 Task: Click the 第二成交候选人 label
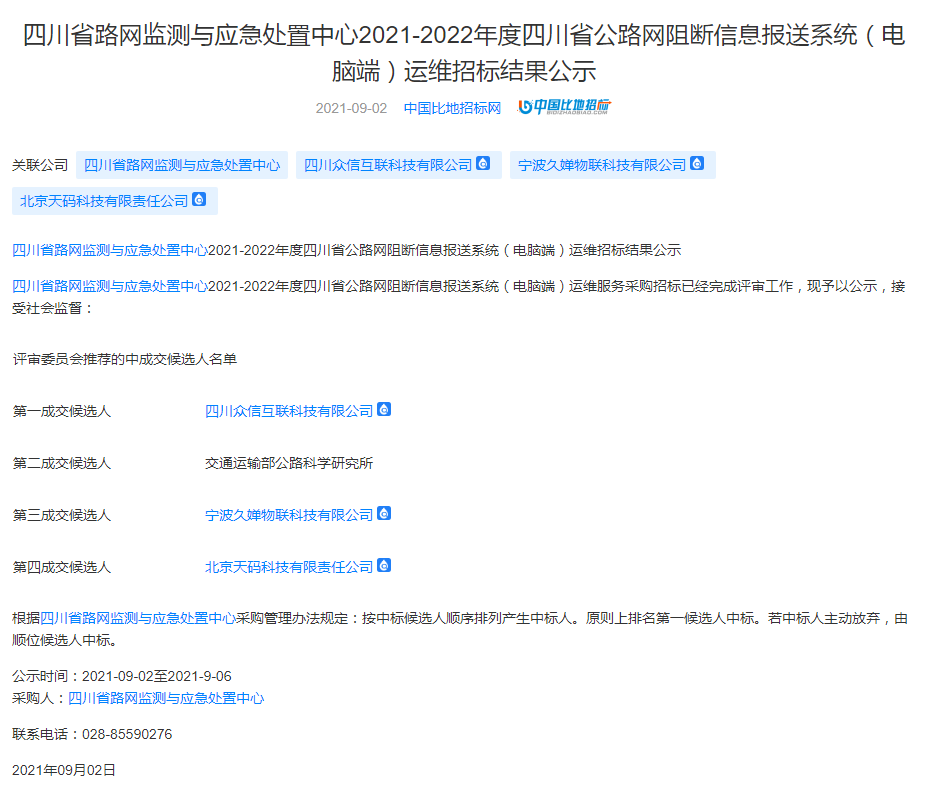(61, 463)
